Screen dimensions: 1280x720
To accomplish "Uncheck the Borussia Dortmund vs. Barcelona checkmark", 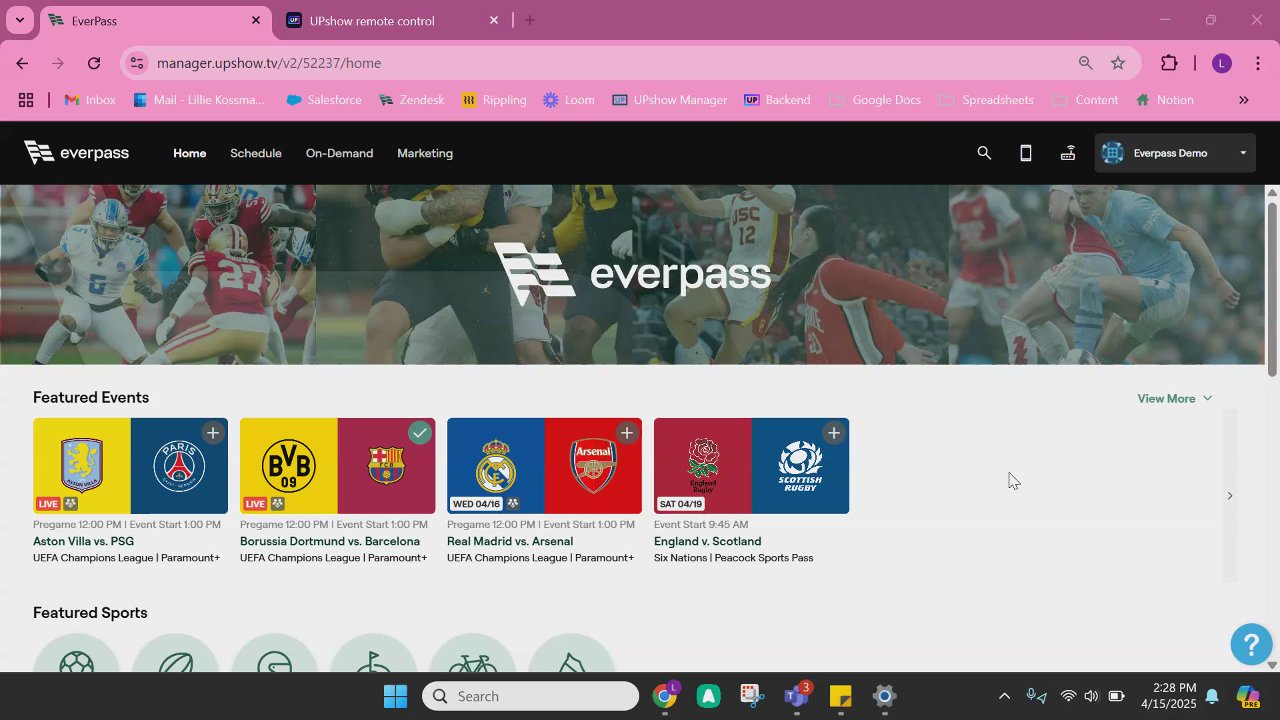I will click(420, 433).
